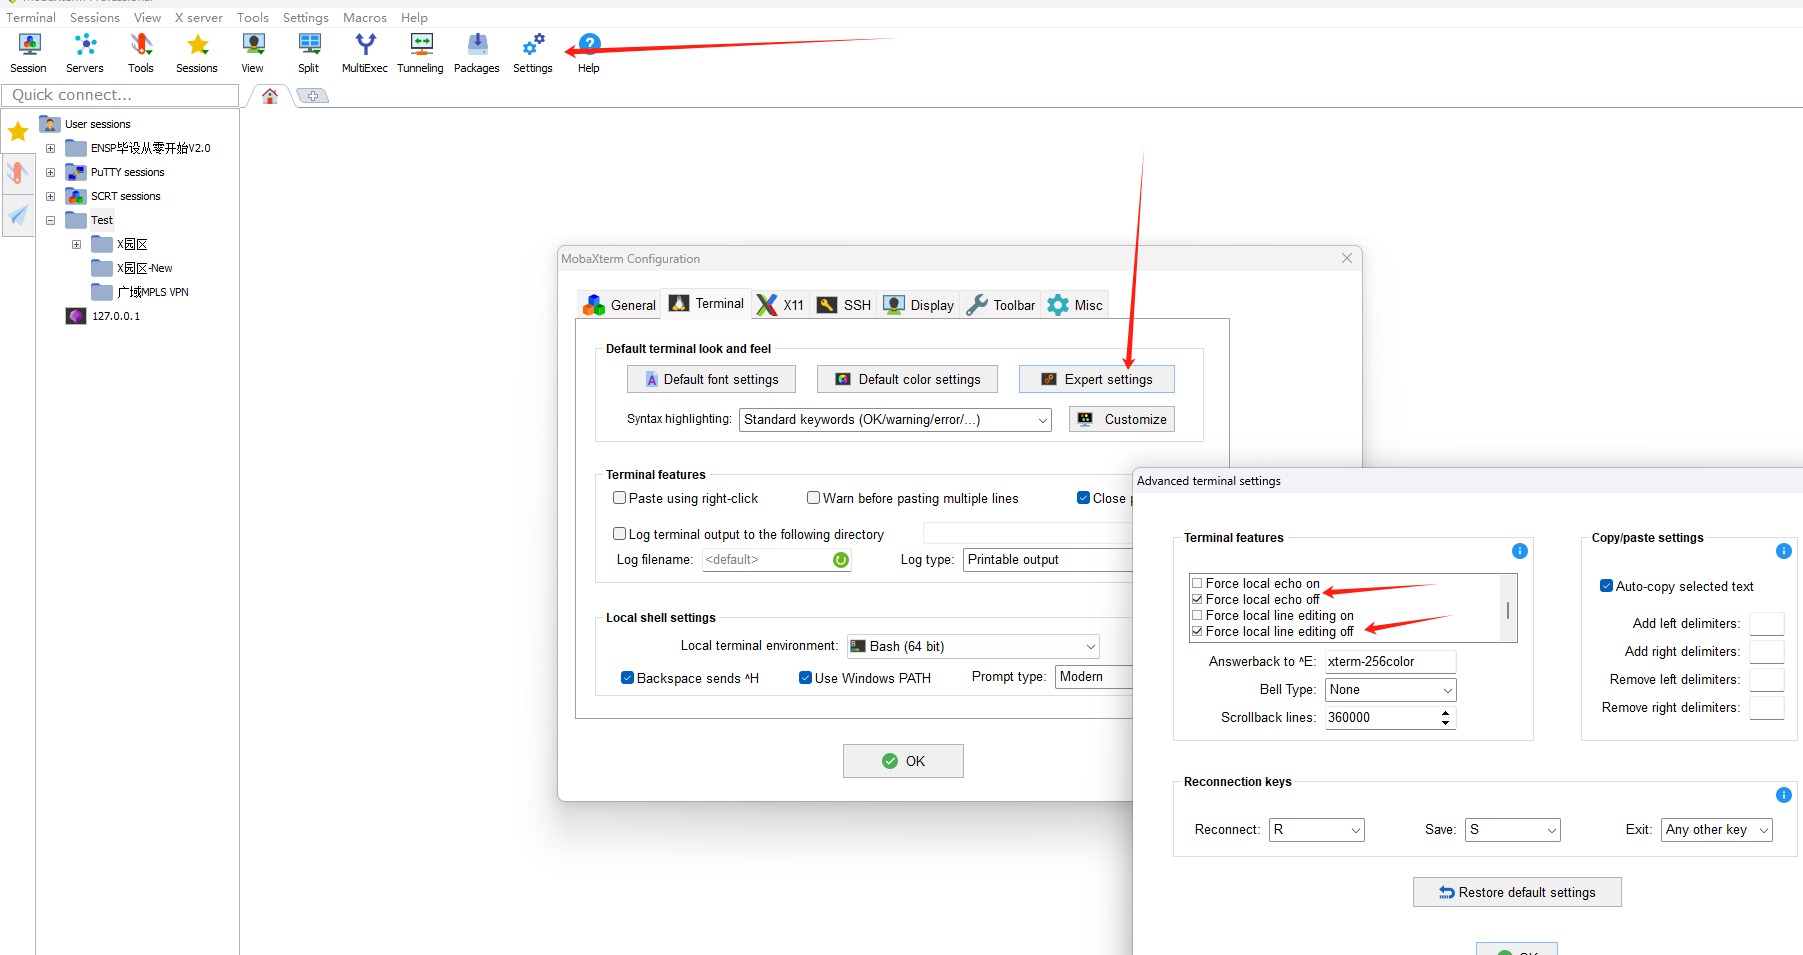Select the star Sessions sidebar tab

click(18, 131)
